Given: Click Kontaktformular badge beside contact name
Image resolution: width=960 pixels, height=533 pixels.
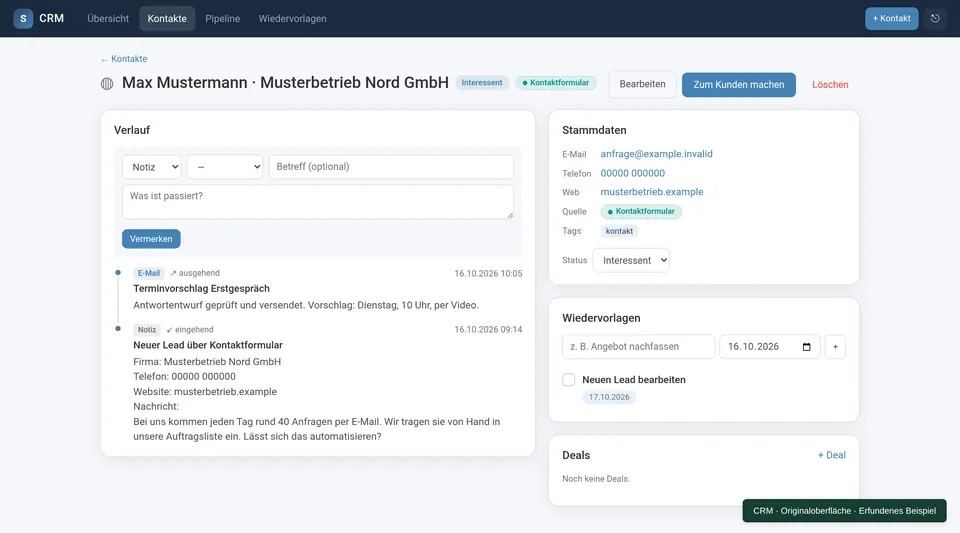Looking at the screenshot, I should point(555,83).
